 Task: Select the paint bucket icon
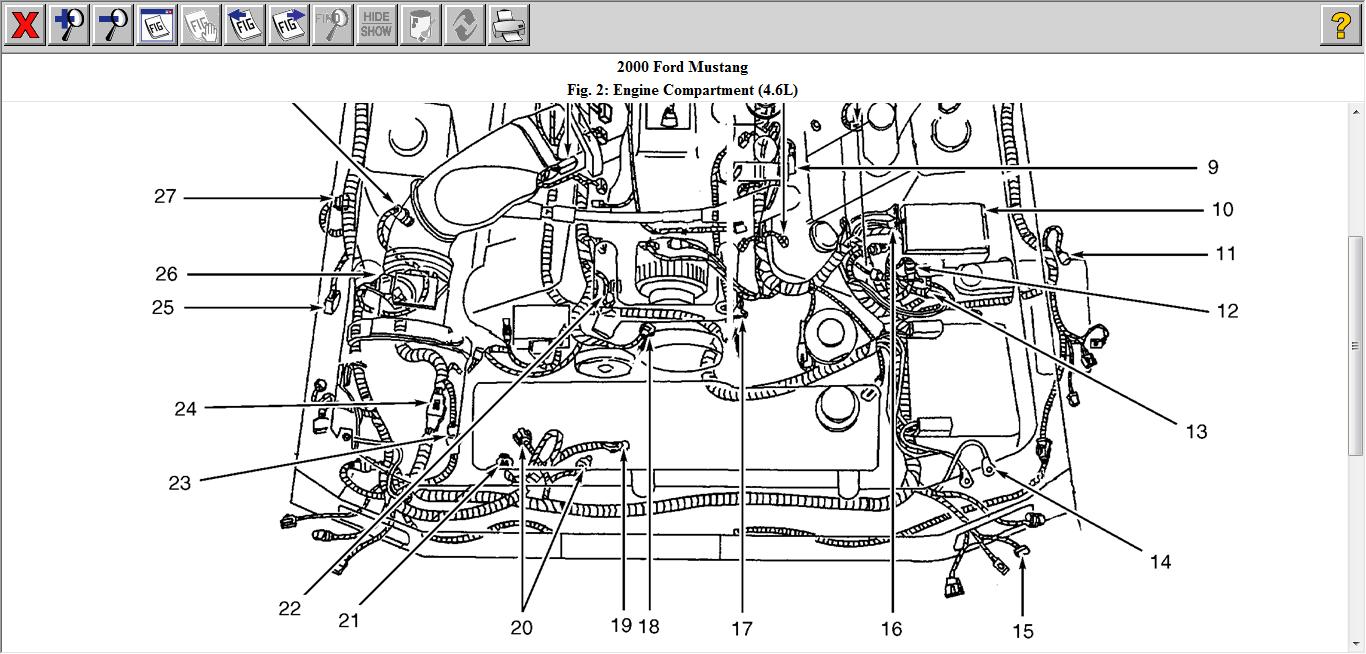coord(421,25)
